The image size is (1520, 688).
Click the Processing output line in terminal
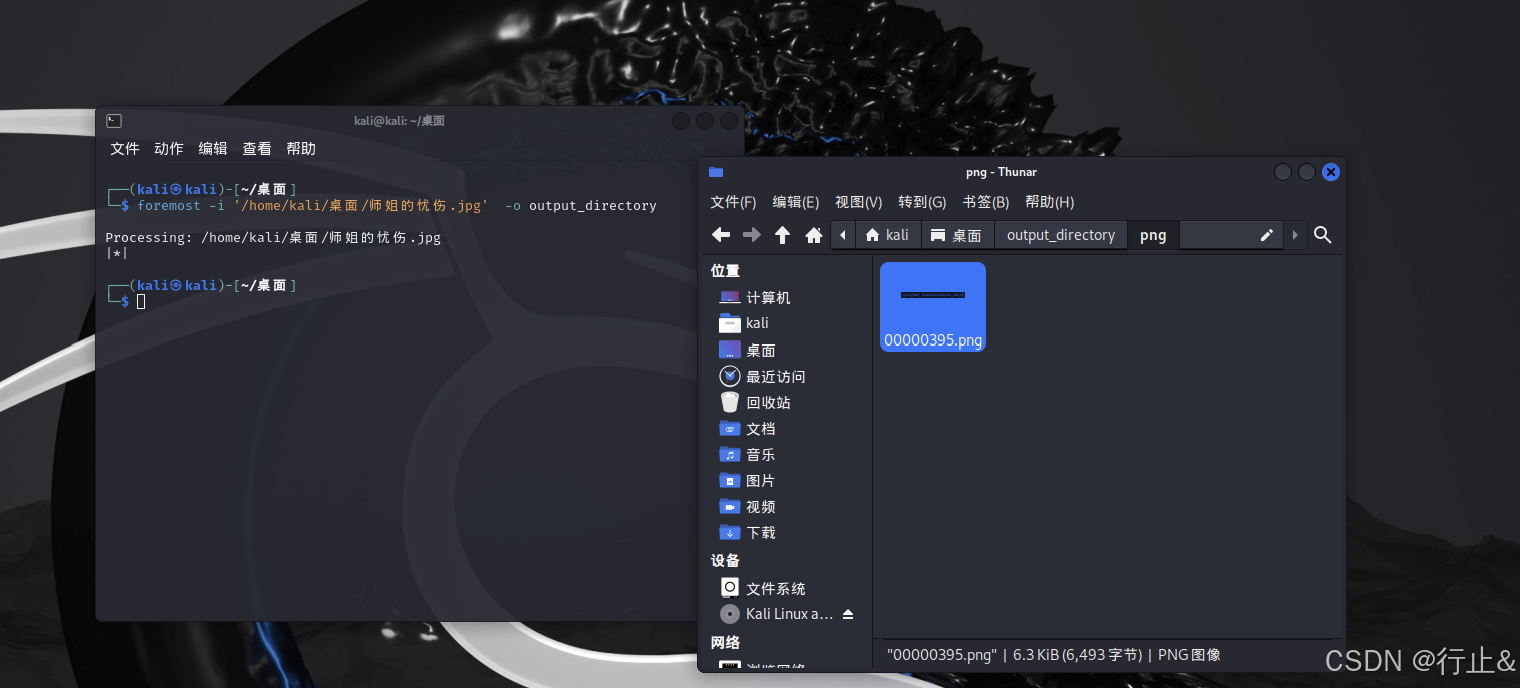[x=273, y=237]
